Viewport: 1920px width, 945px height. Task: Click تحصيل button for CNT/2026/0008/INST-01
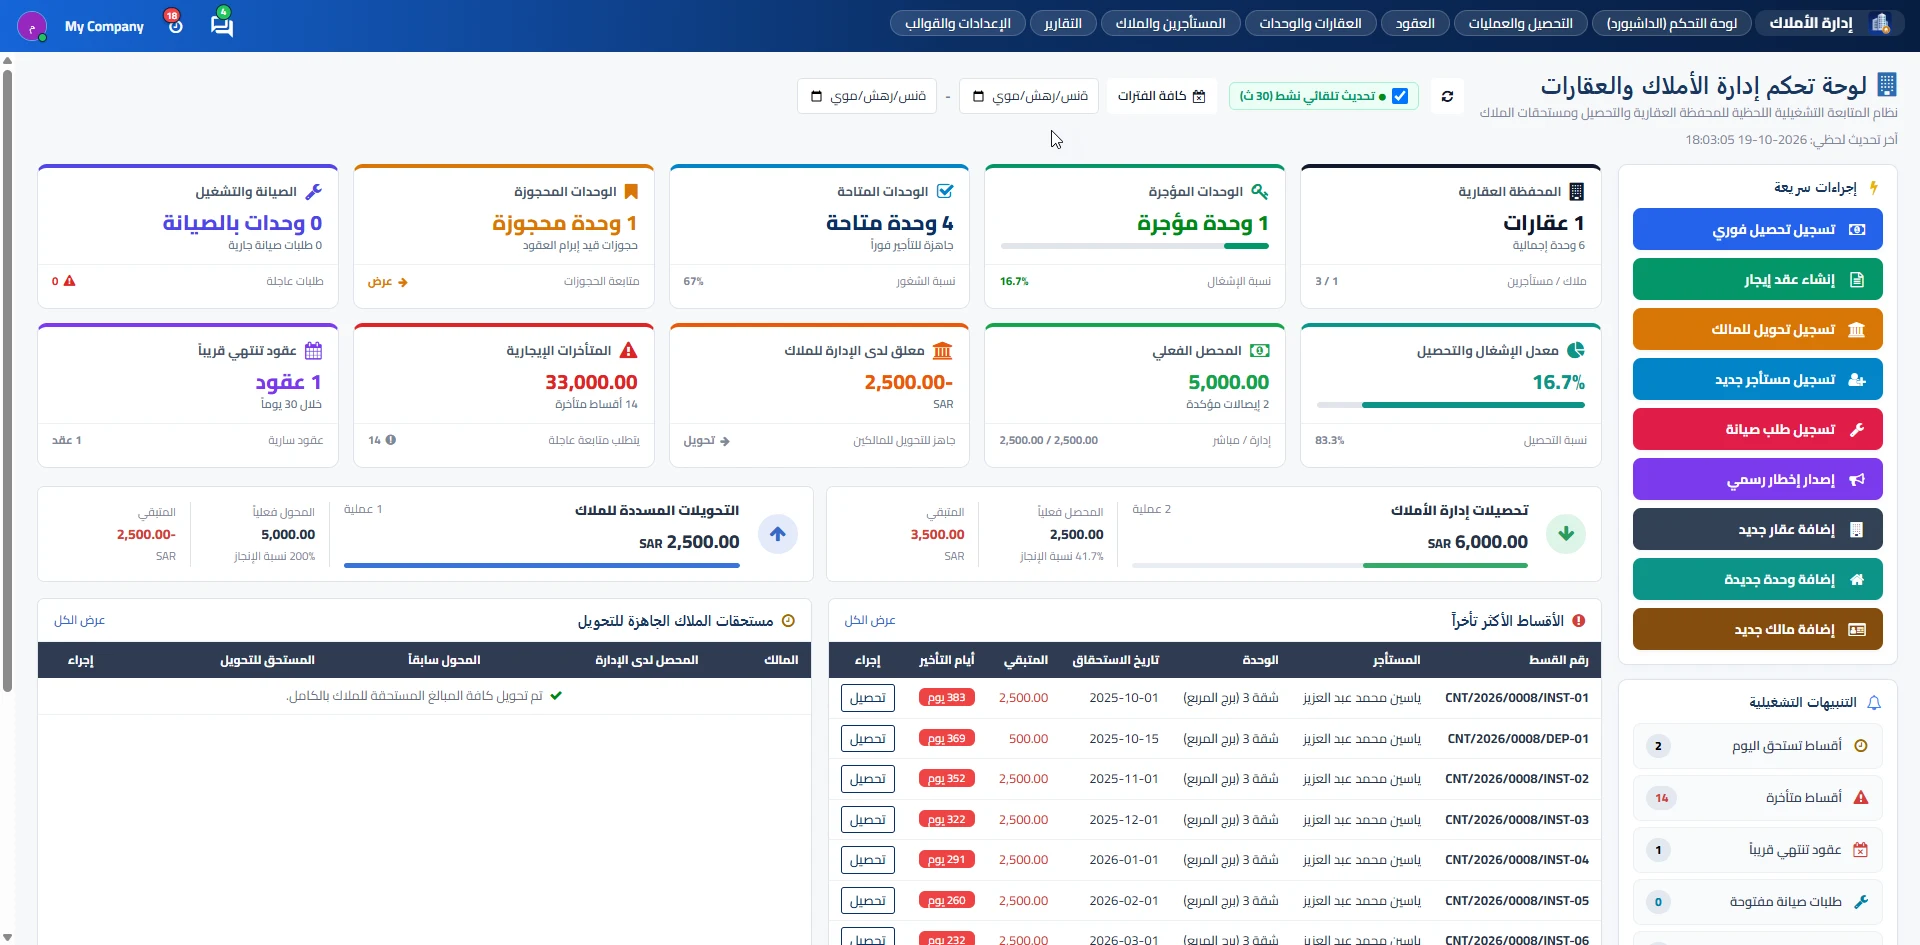click(x=868, y=698)
